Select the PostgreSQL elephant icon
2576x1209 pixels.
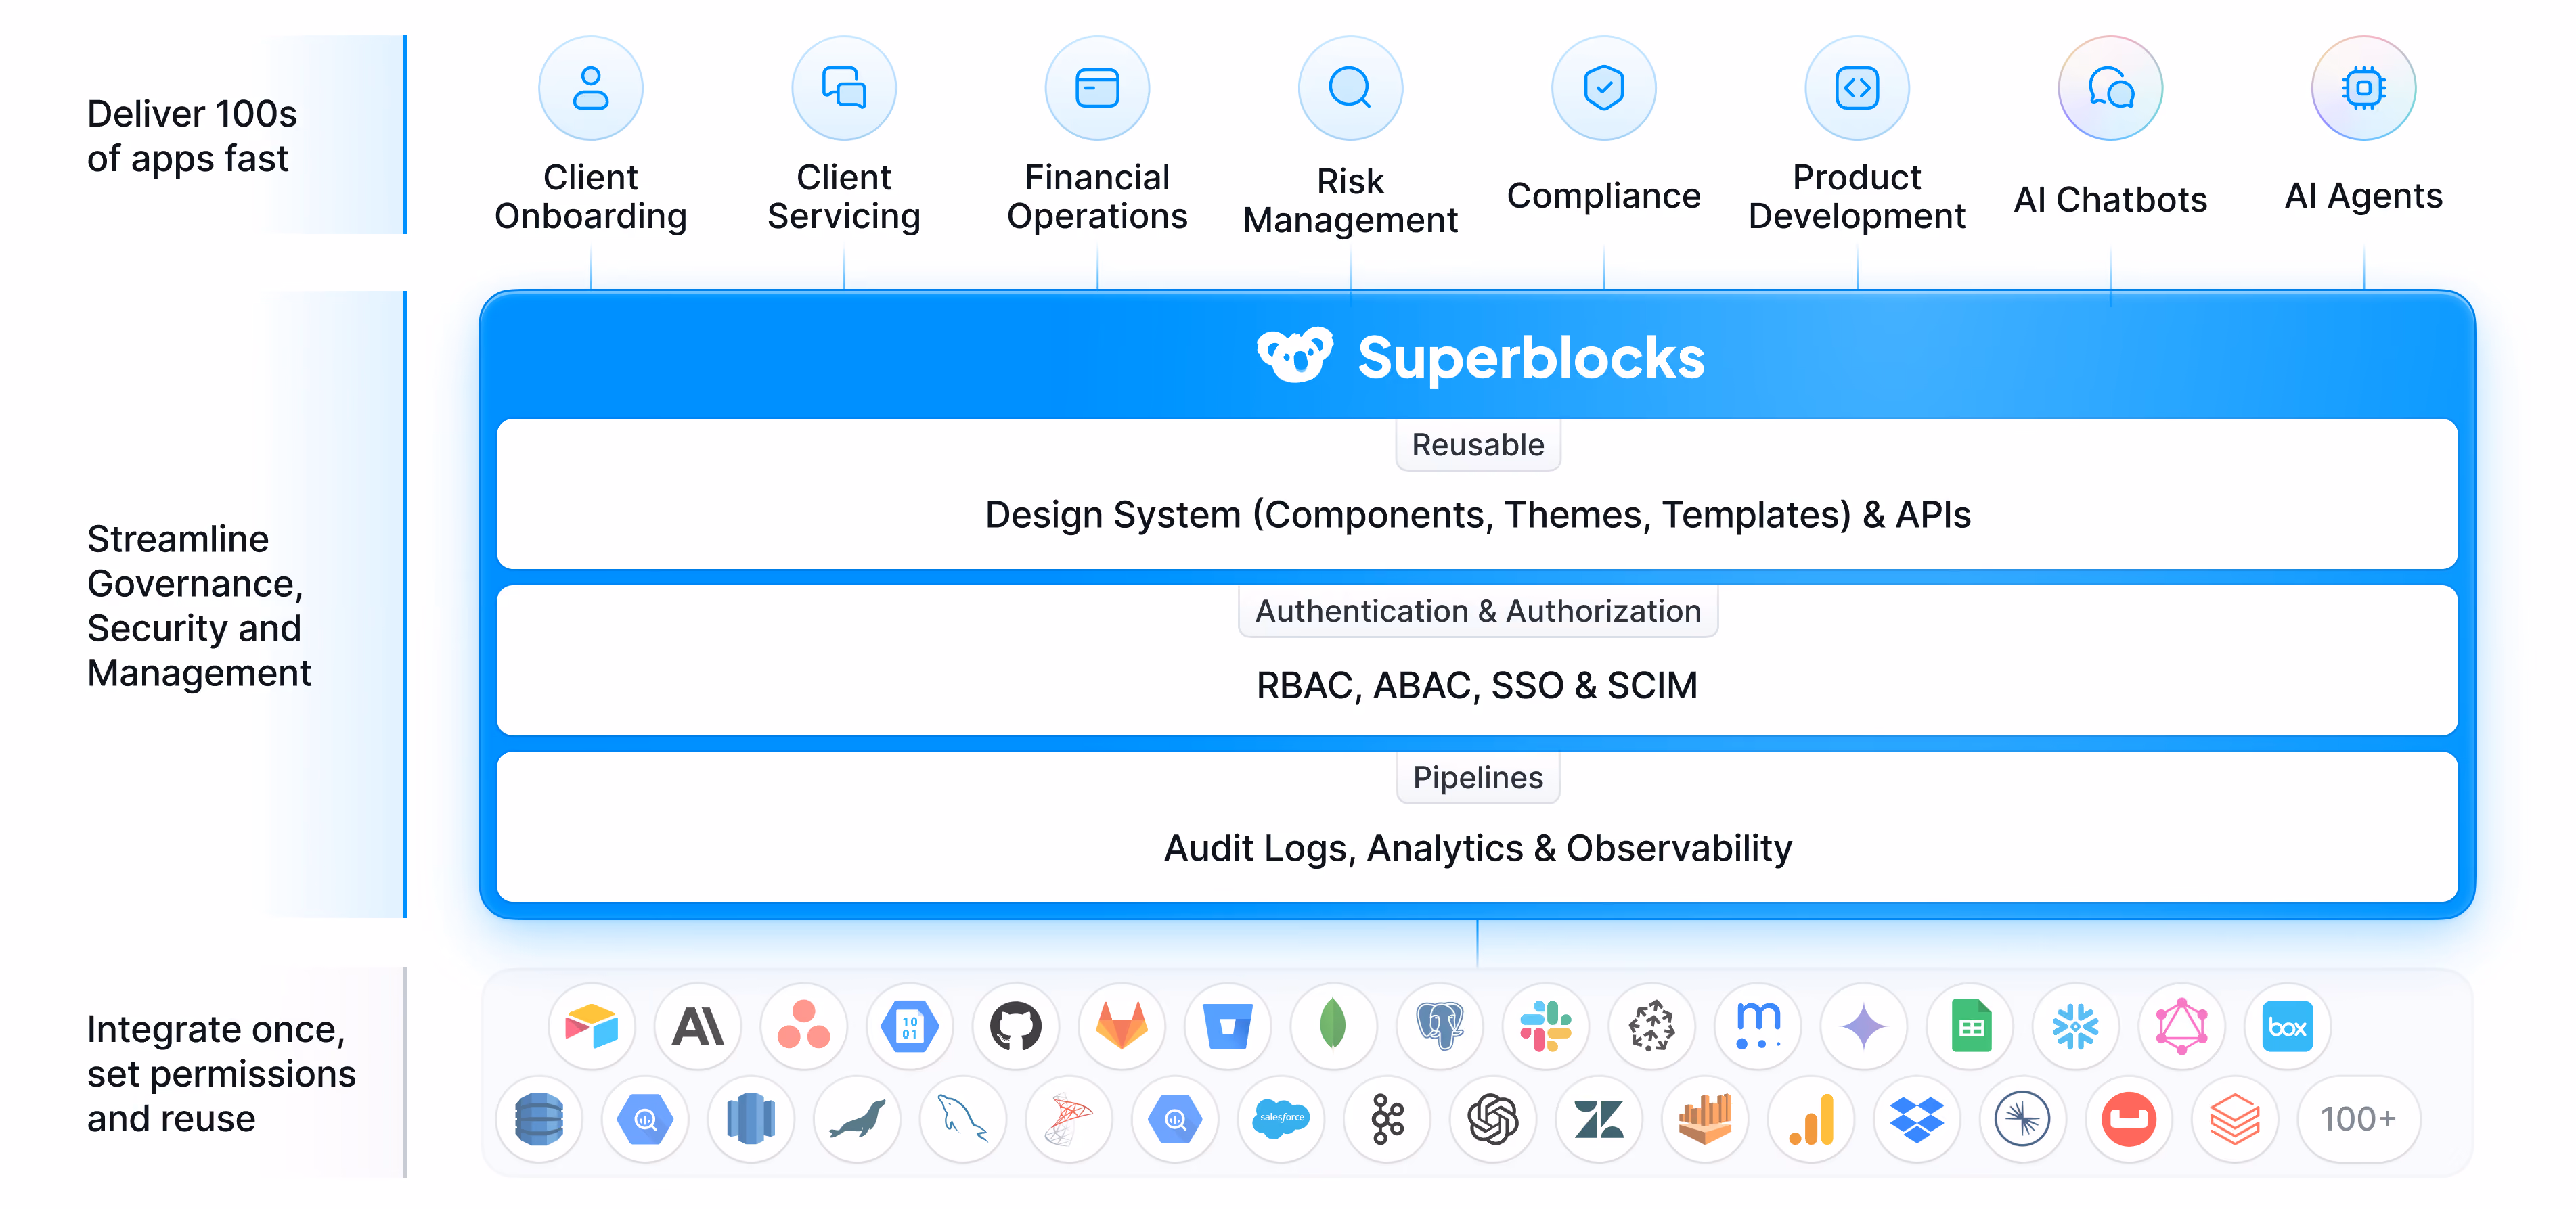1440,1026
